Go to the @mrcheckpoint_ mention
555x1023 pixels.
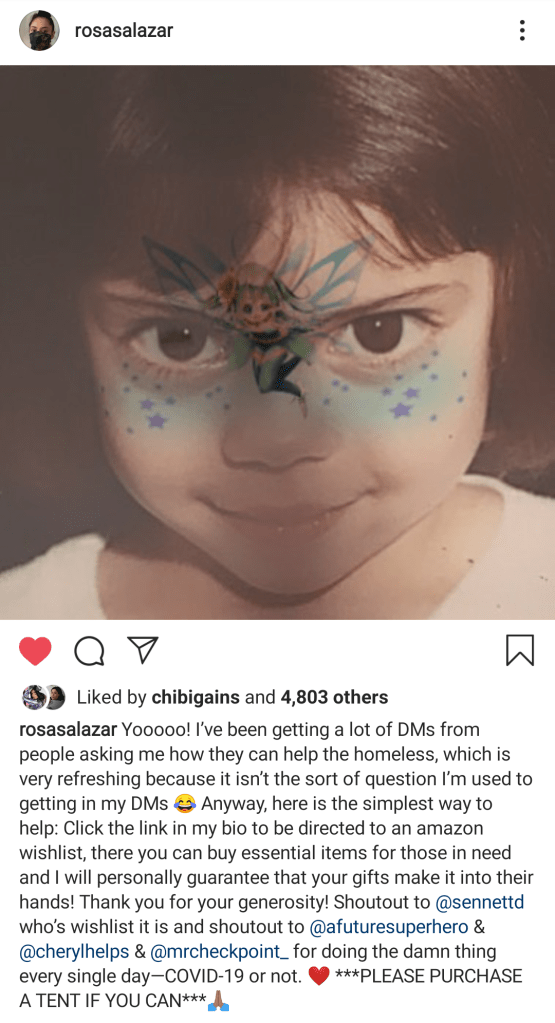coord(220,952)
